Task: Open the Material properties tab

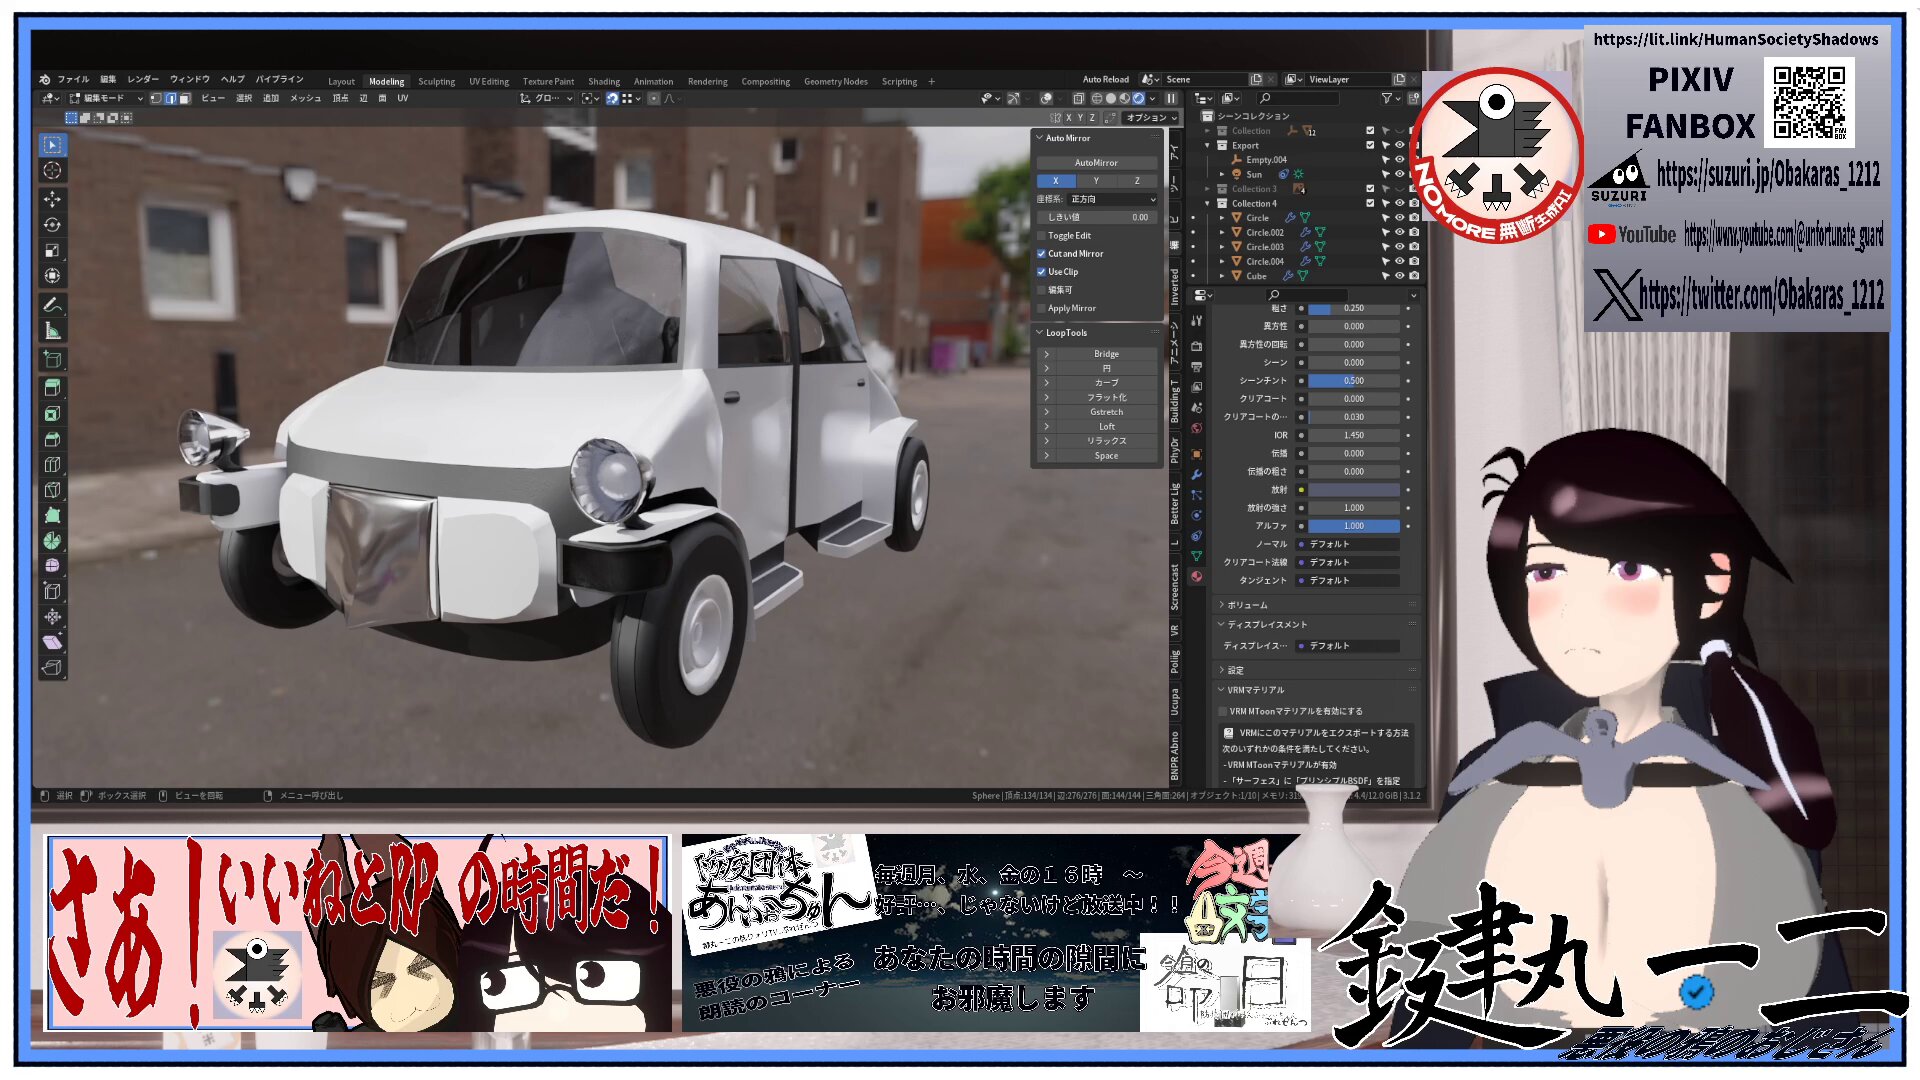Action: point(1196,577)
